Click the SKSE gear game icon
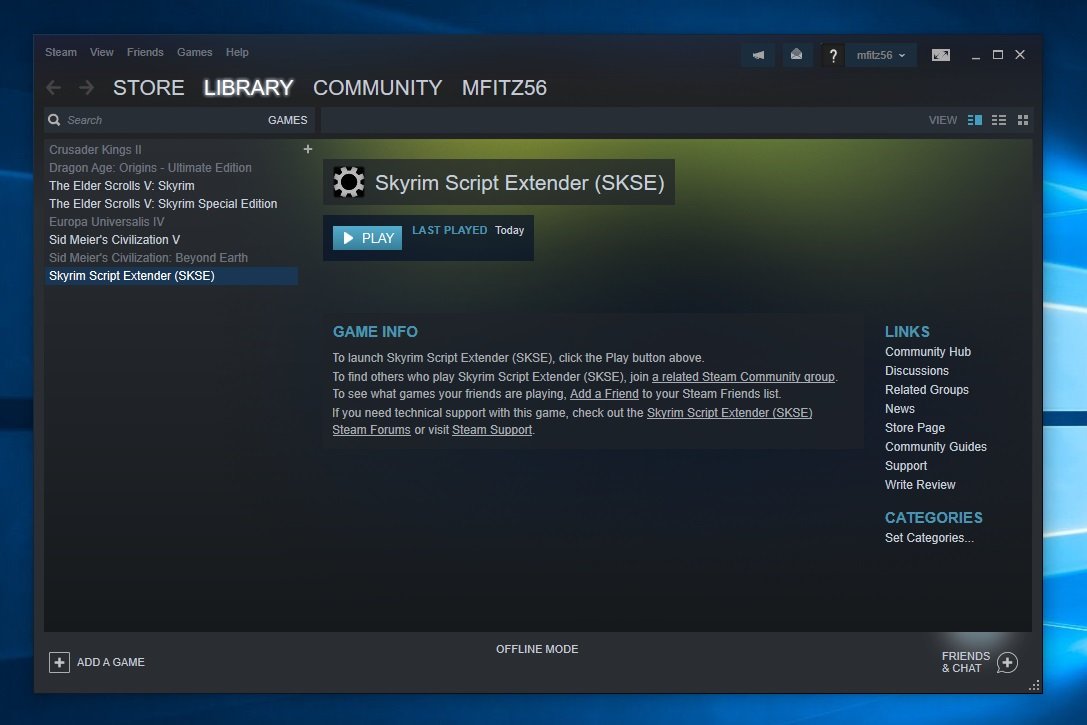1087x725 pixels. [x=349, y=182]
